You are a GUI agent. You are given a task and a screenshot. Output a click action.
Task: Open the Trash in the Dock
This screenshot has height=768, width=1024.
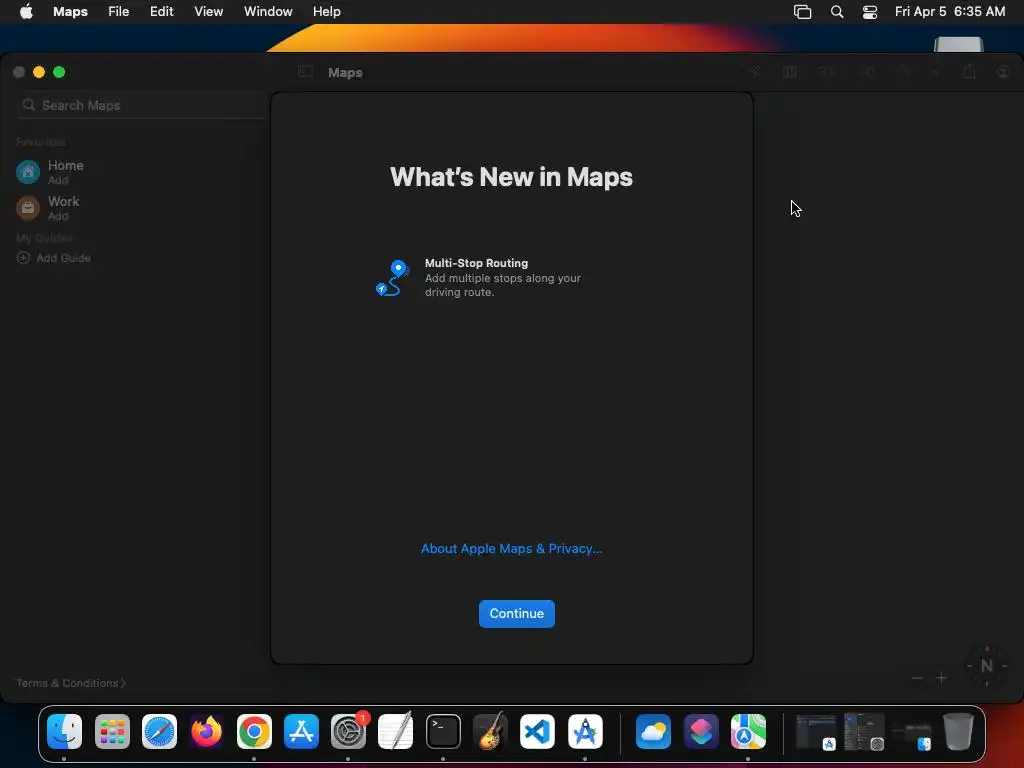(x=958, y=731)
